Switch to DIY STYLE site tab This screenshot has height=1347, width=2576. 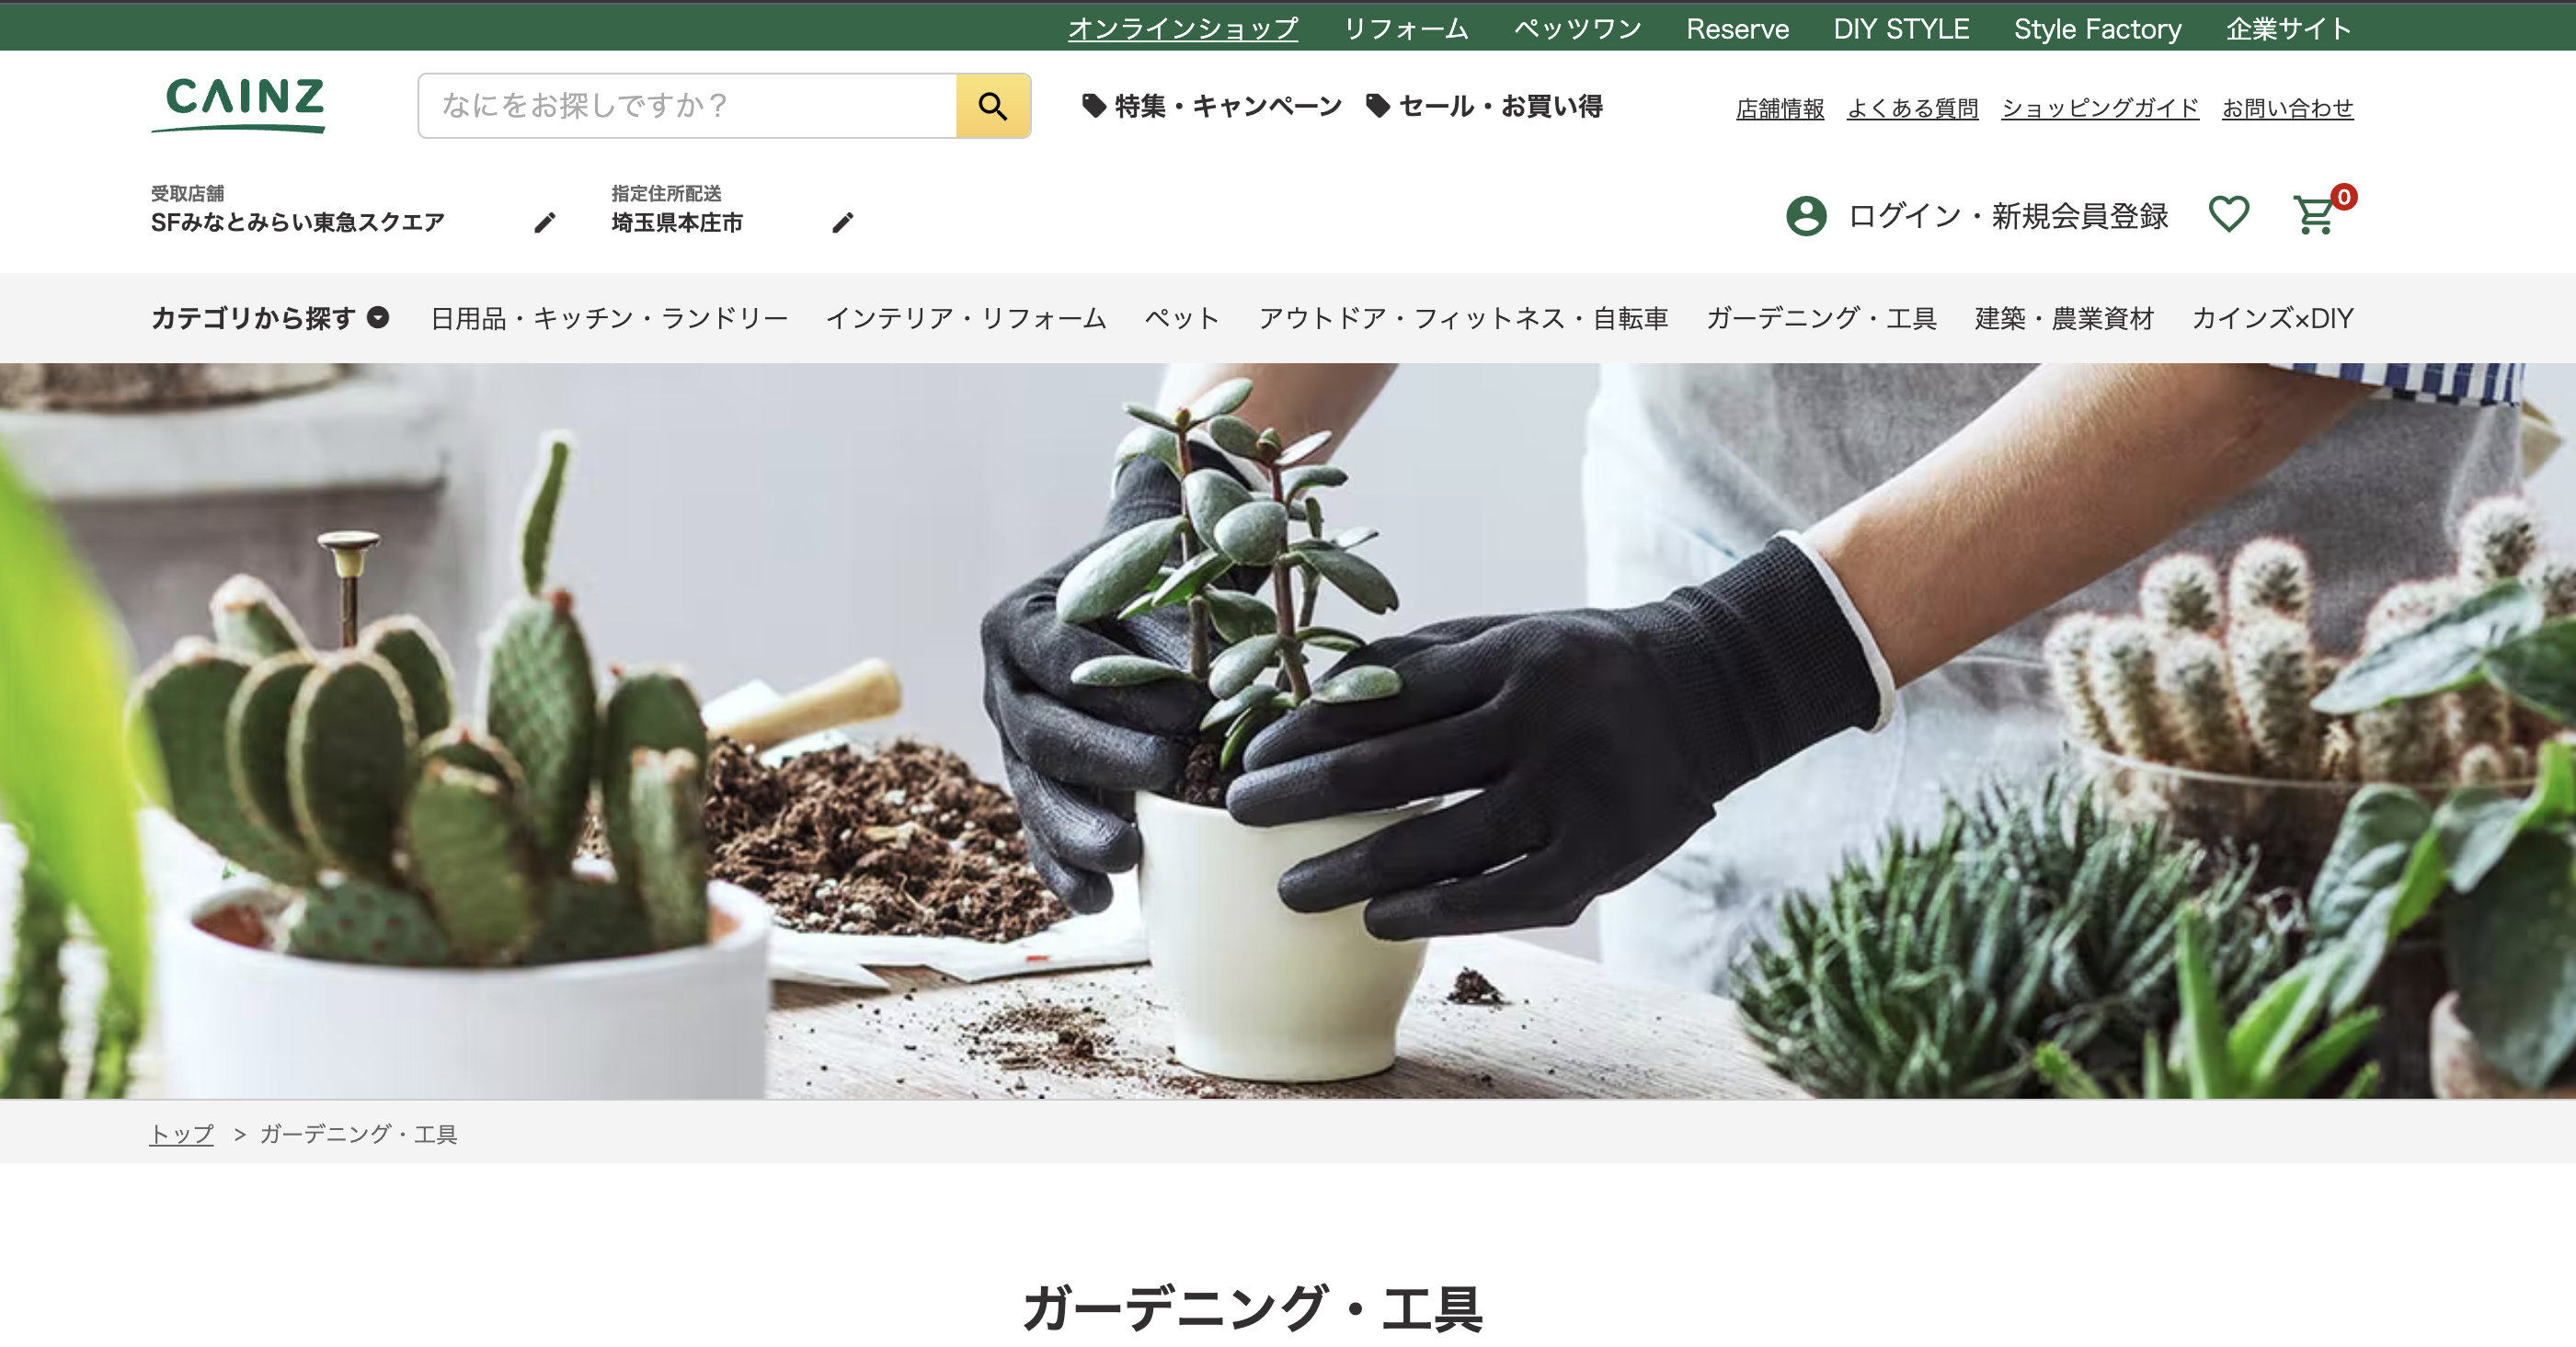point(1901,28)
